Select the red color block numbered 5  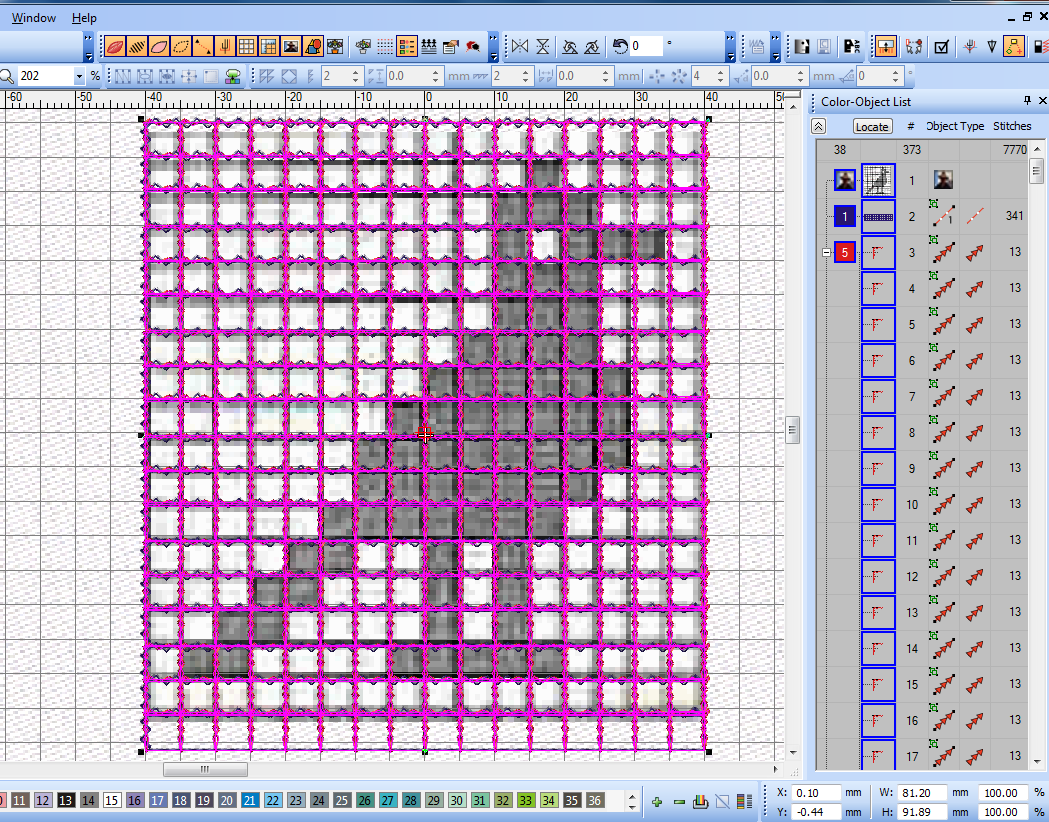point(845,253)
